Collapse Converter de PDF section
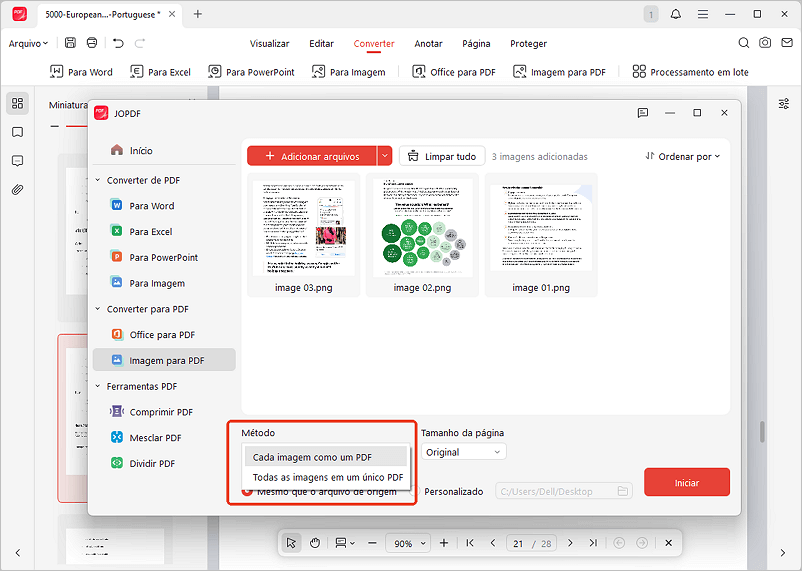 click(x=98, y=180)
